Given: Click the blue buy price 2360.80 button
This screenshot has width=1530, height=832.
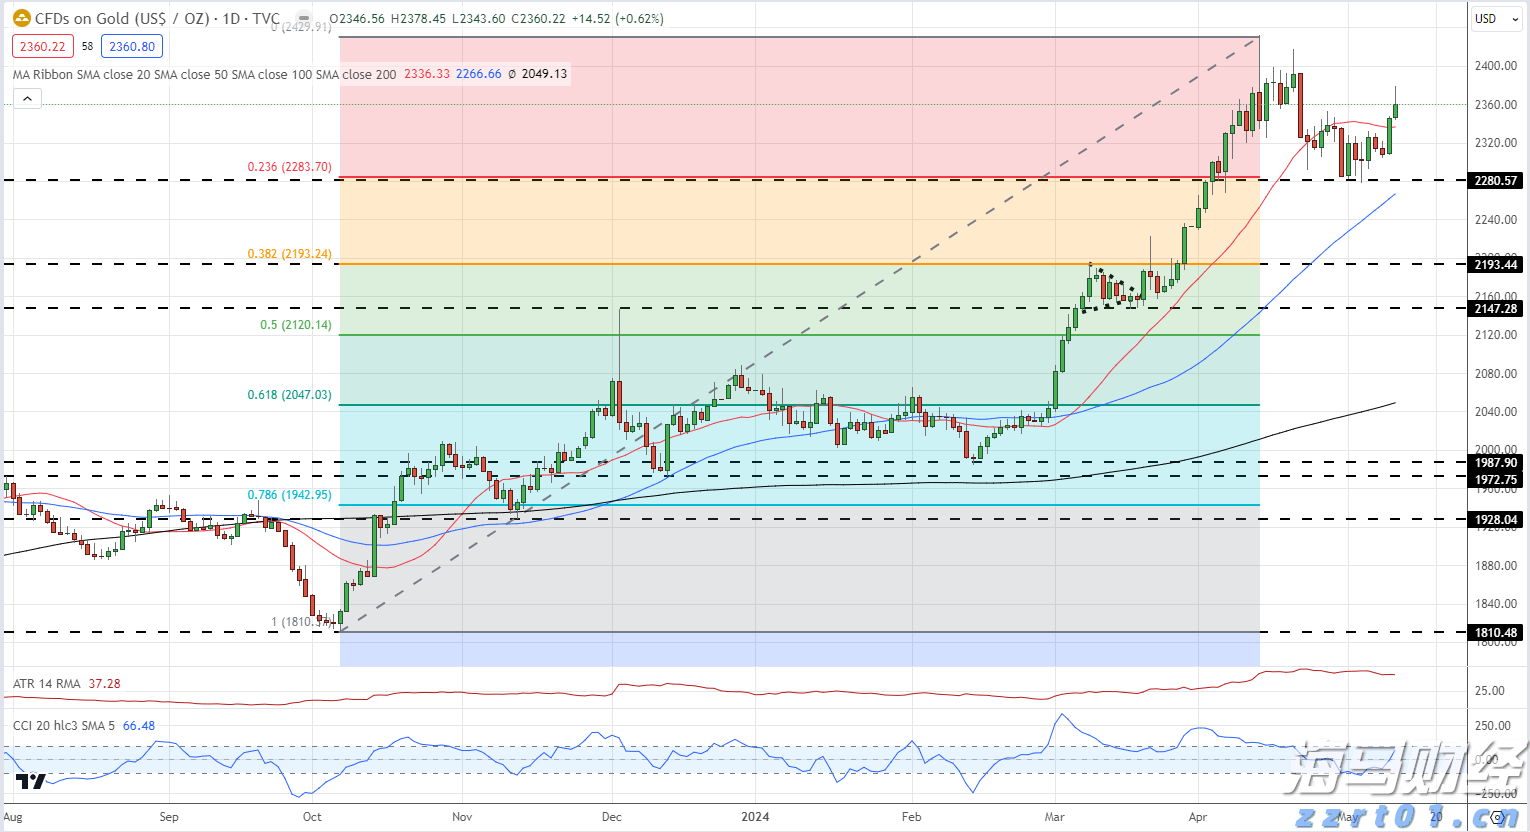Looking at the screenshot, I should pyautogui.click(x=132, y=46).
